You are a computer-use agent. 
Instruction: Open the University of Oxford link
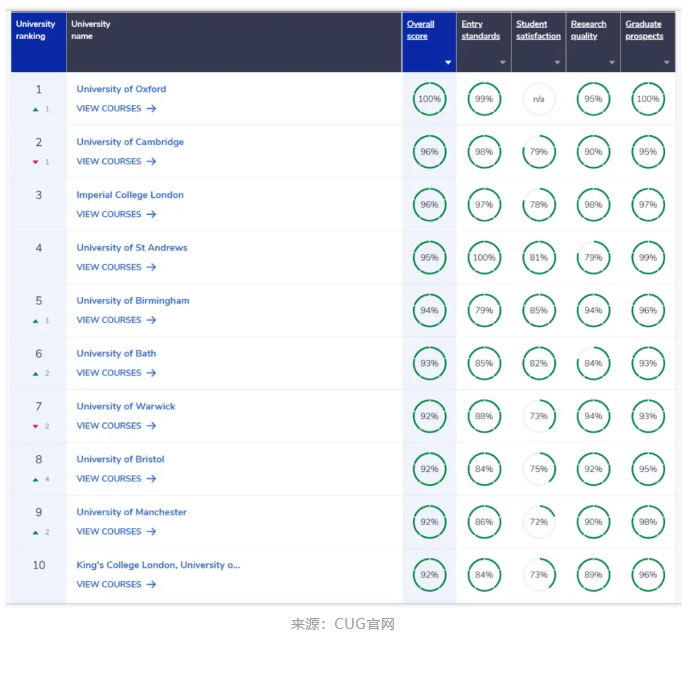121,89
